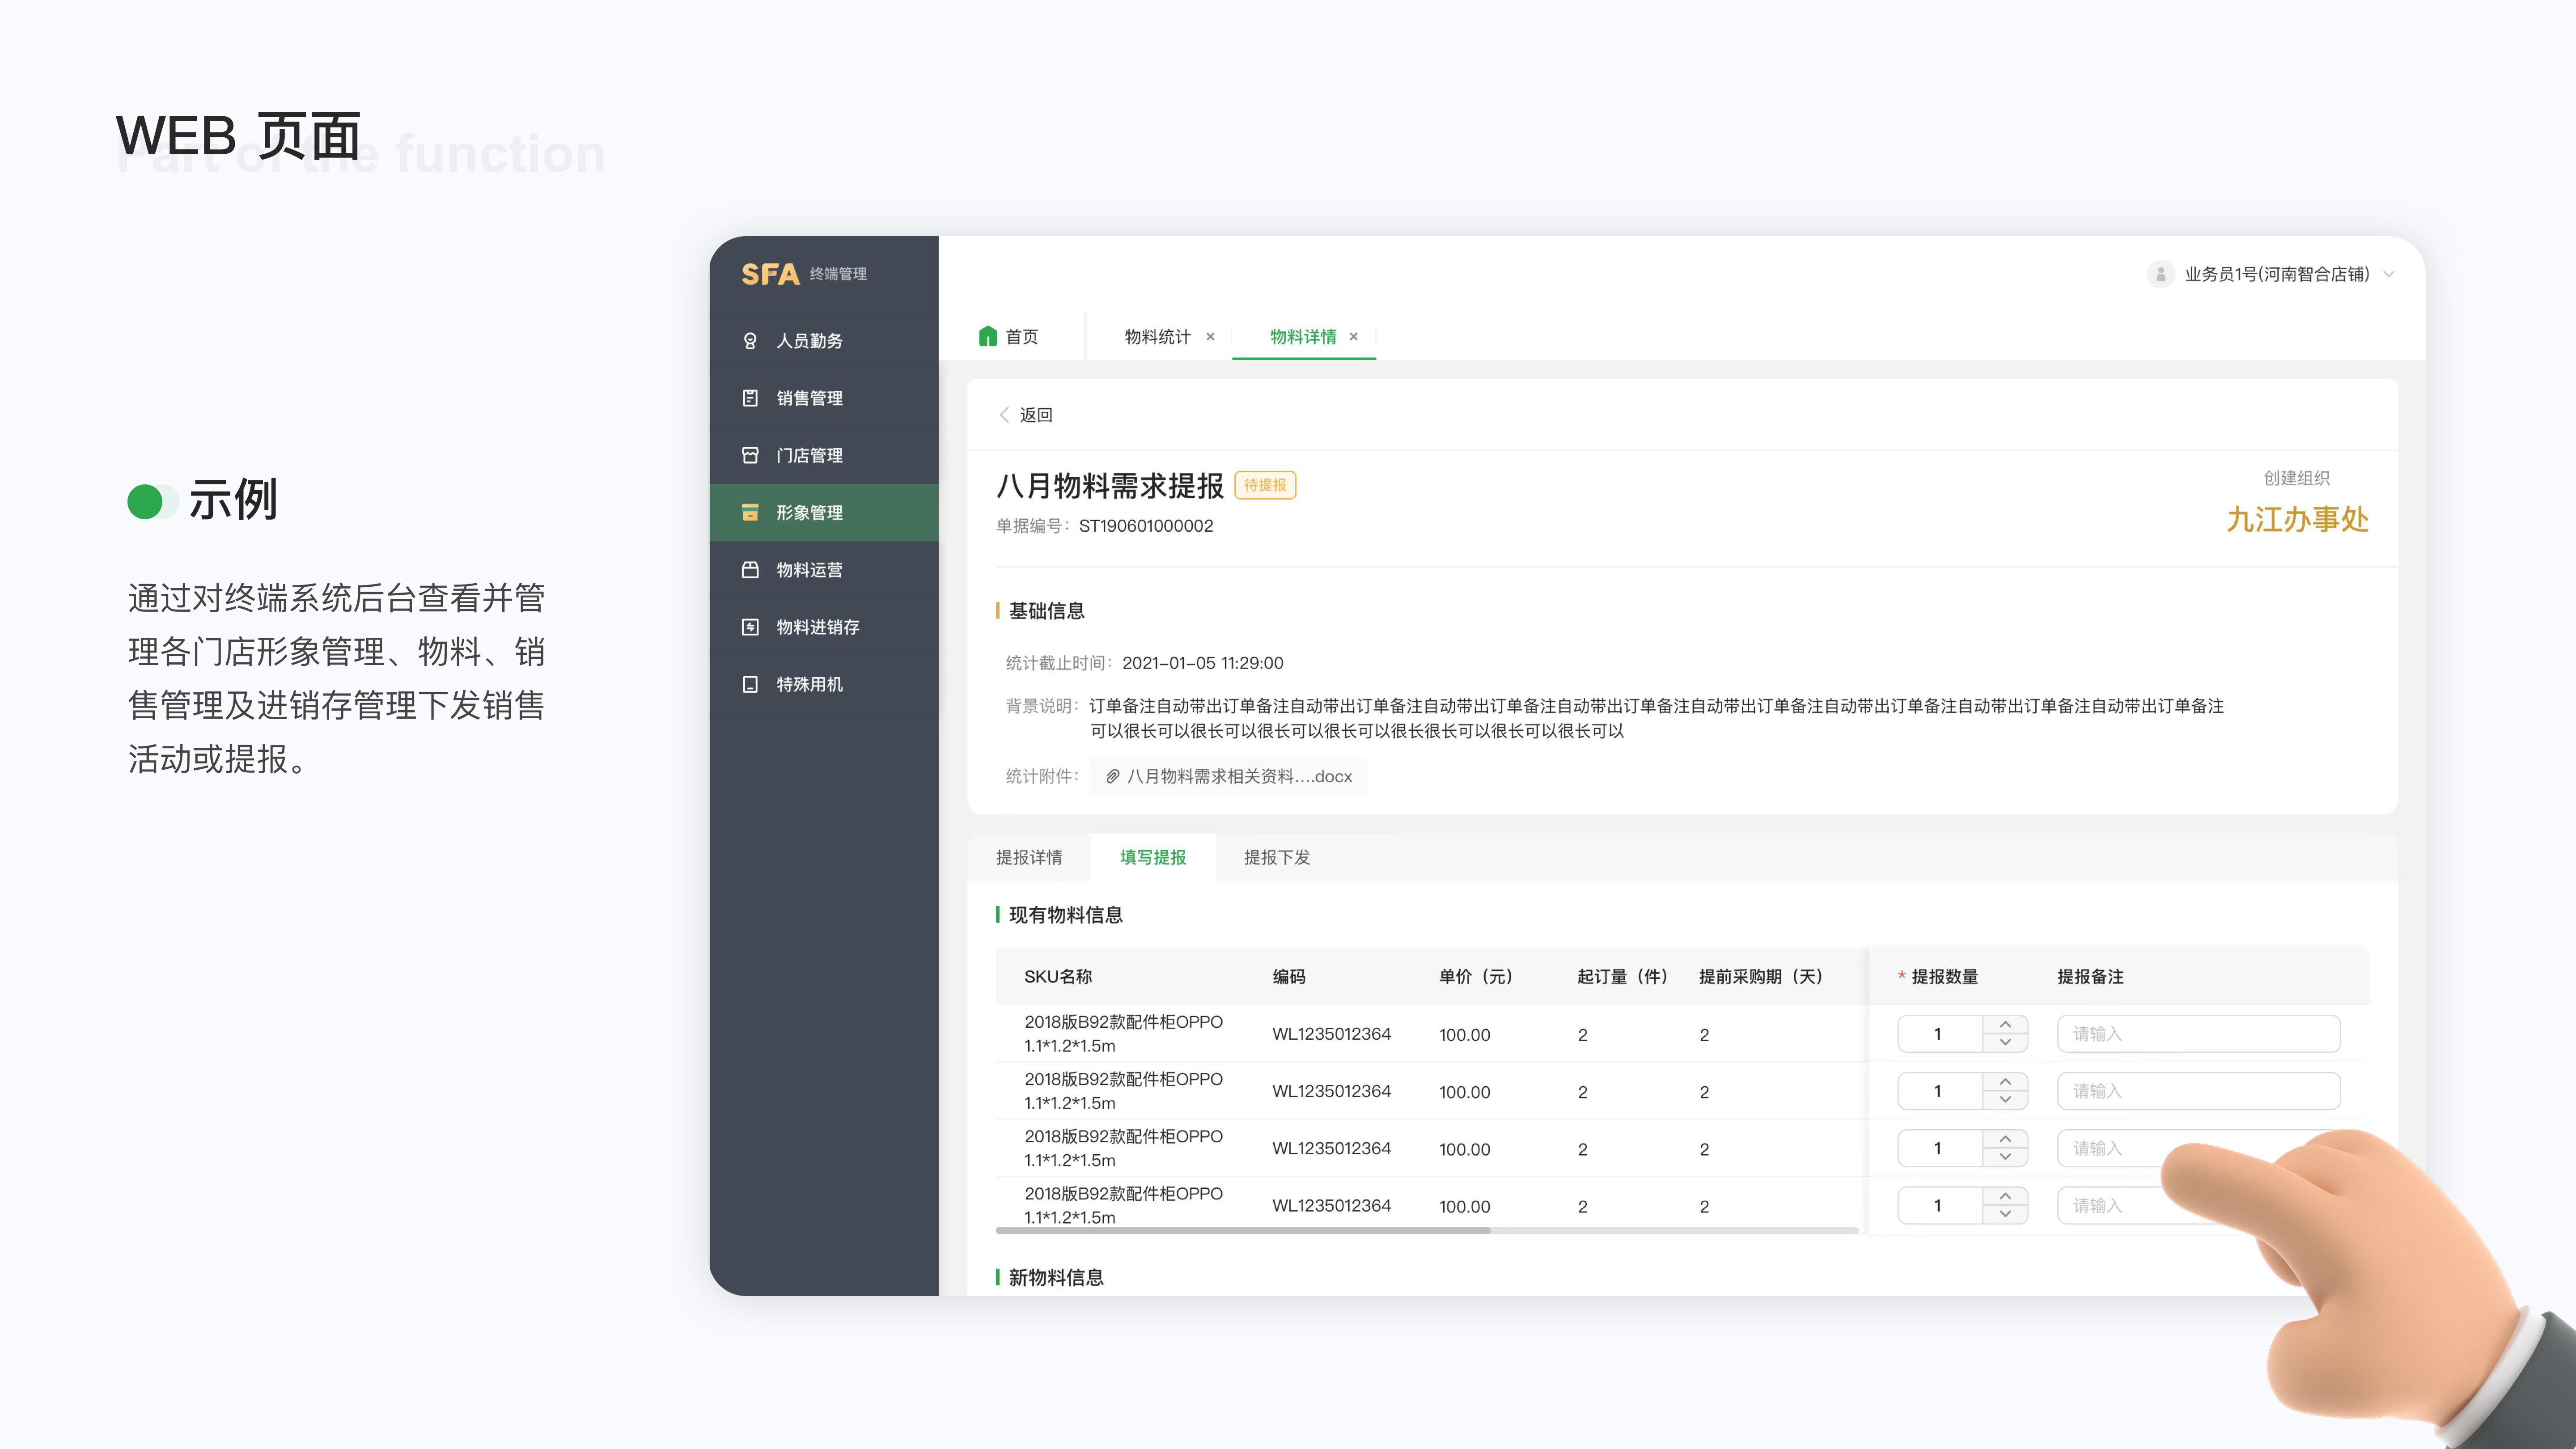This screenshot has width=2576, height=1449.
Task: Switch to the 提报下发 tab
Action: pos(1277,857)
